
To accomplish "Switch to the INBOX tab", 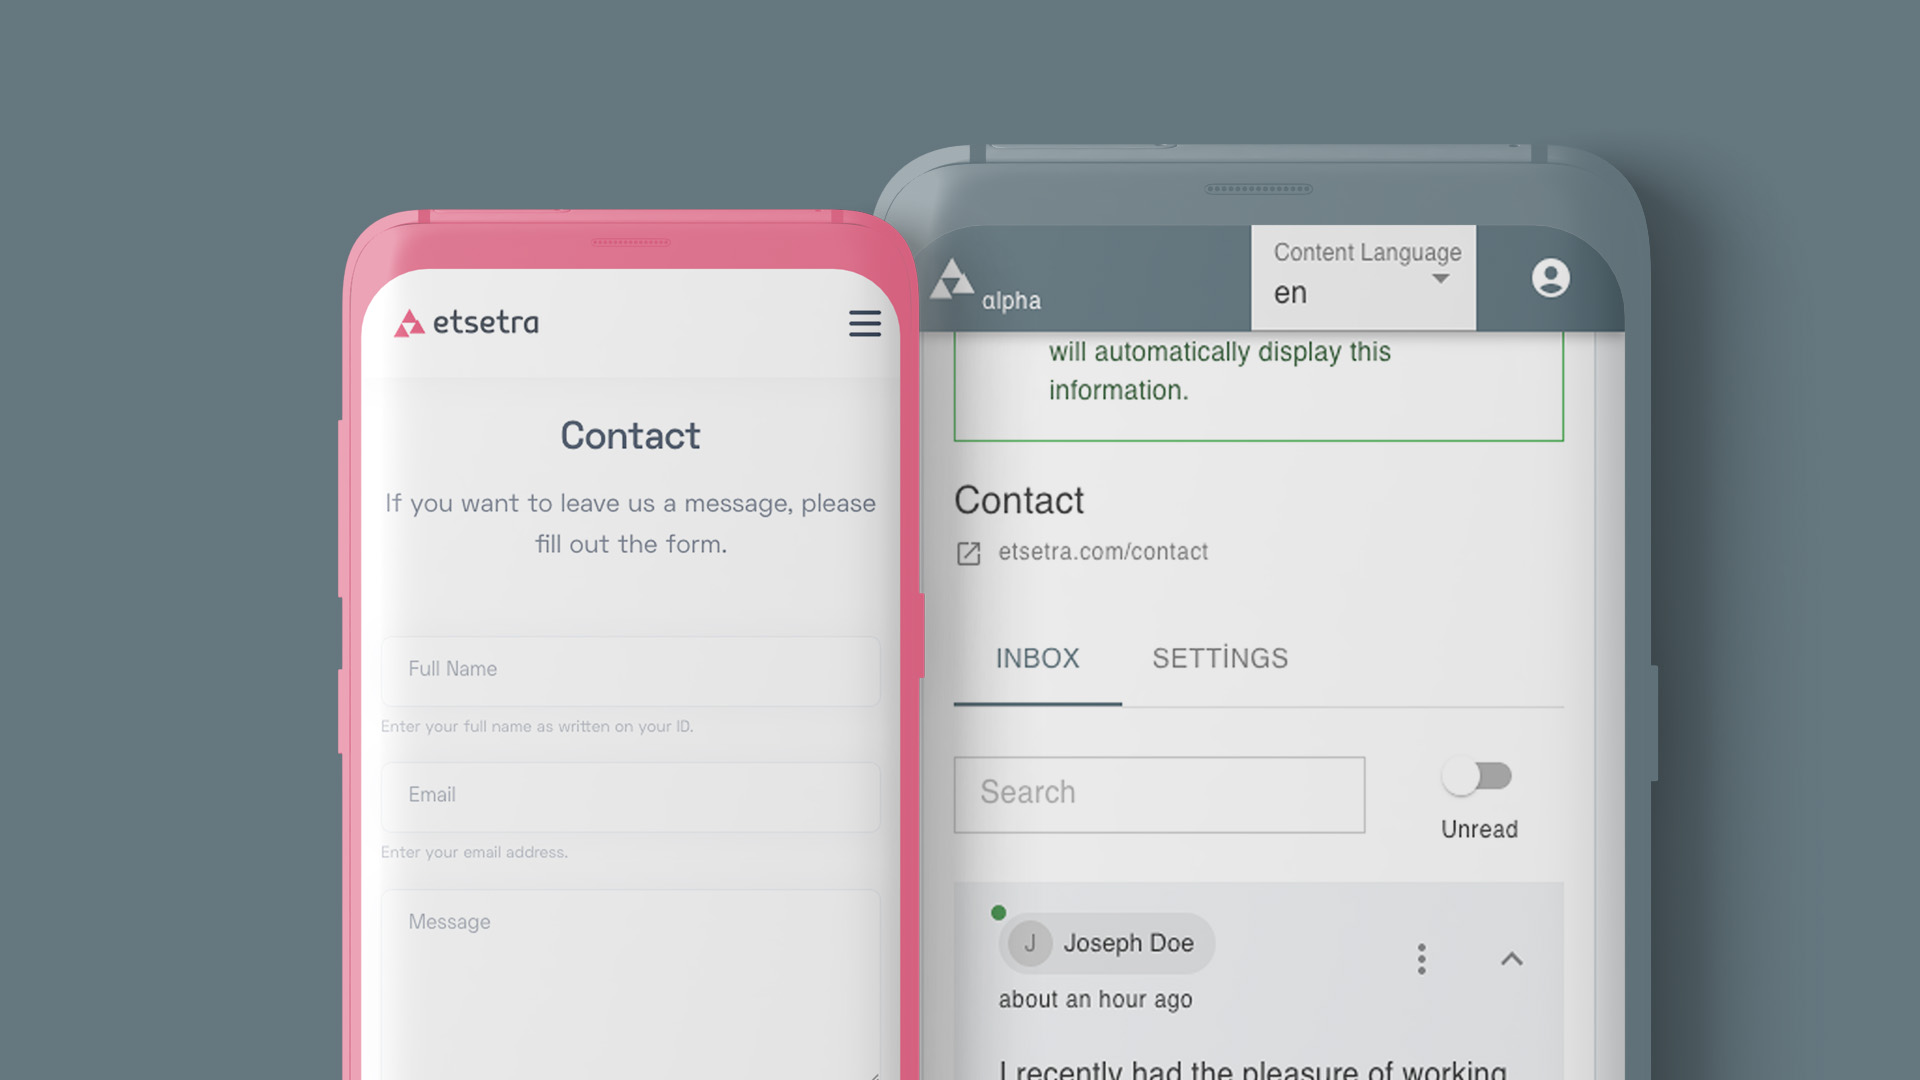I will point(1038,658).
